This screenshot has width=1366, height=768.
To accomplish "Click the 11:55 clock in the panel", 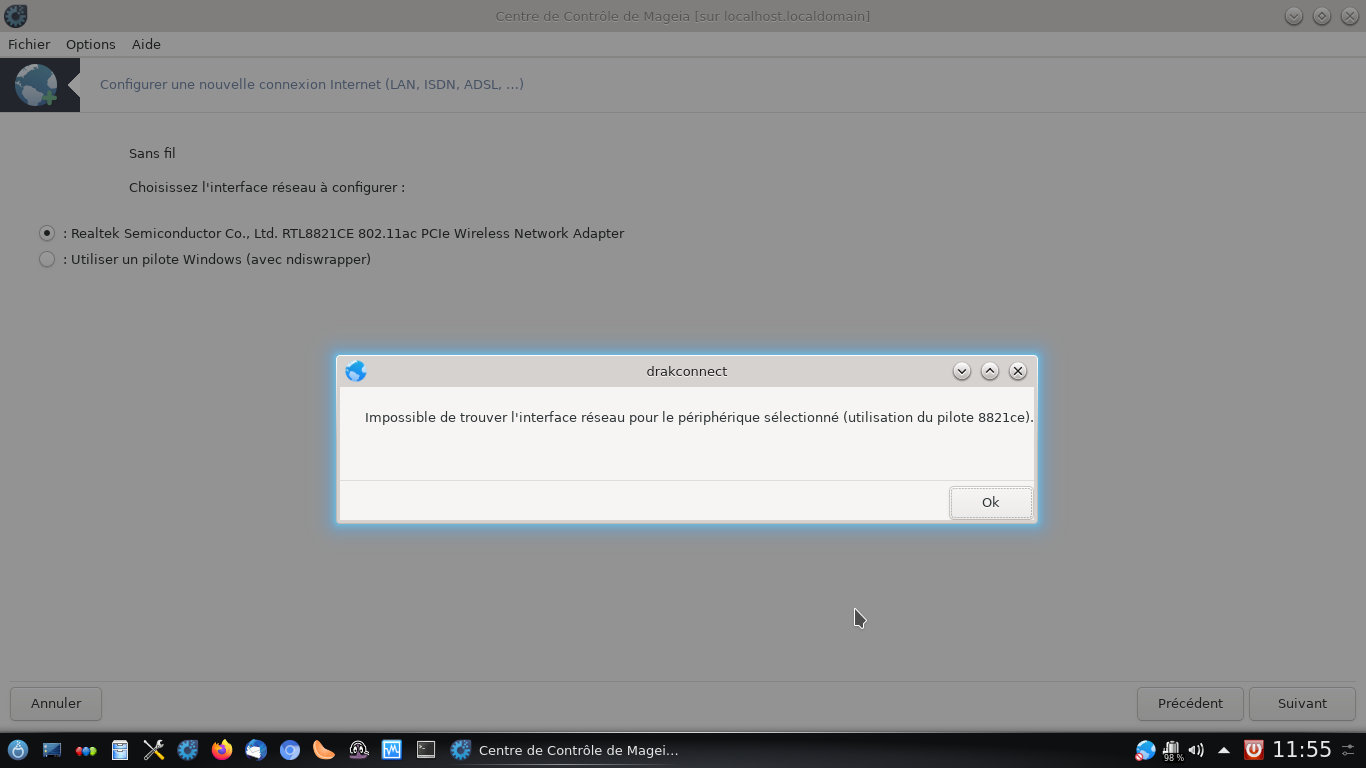I will point(1302,750).
